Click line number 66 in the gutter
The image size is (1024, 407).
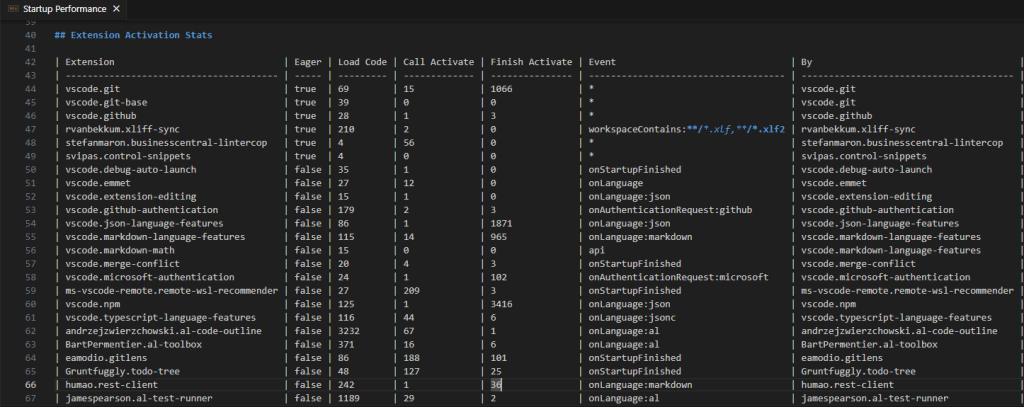point(30,384)
